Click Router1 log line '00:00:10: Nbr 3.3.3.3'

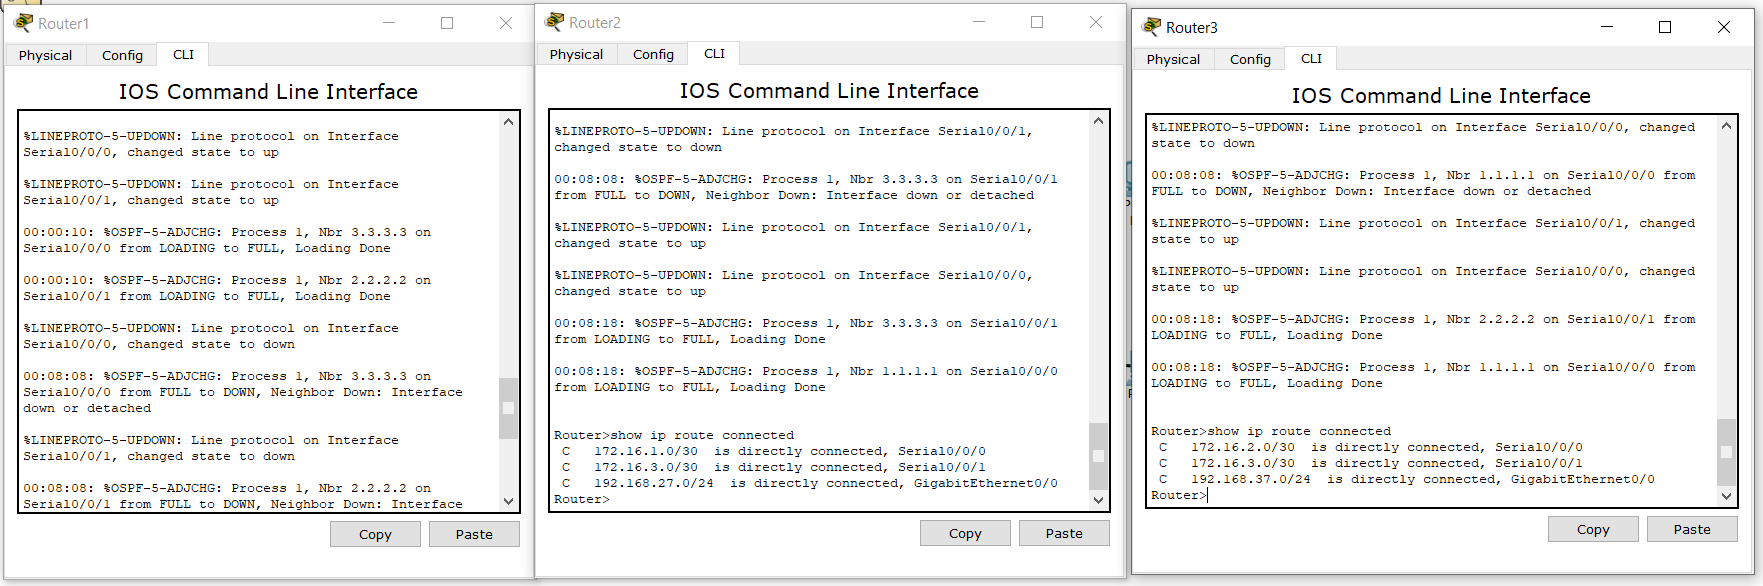227,240
